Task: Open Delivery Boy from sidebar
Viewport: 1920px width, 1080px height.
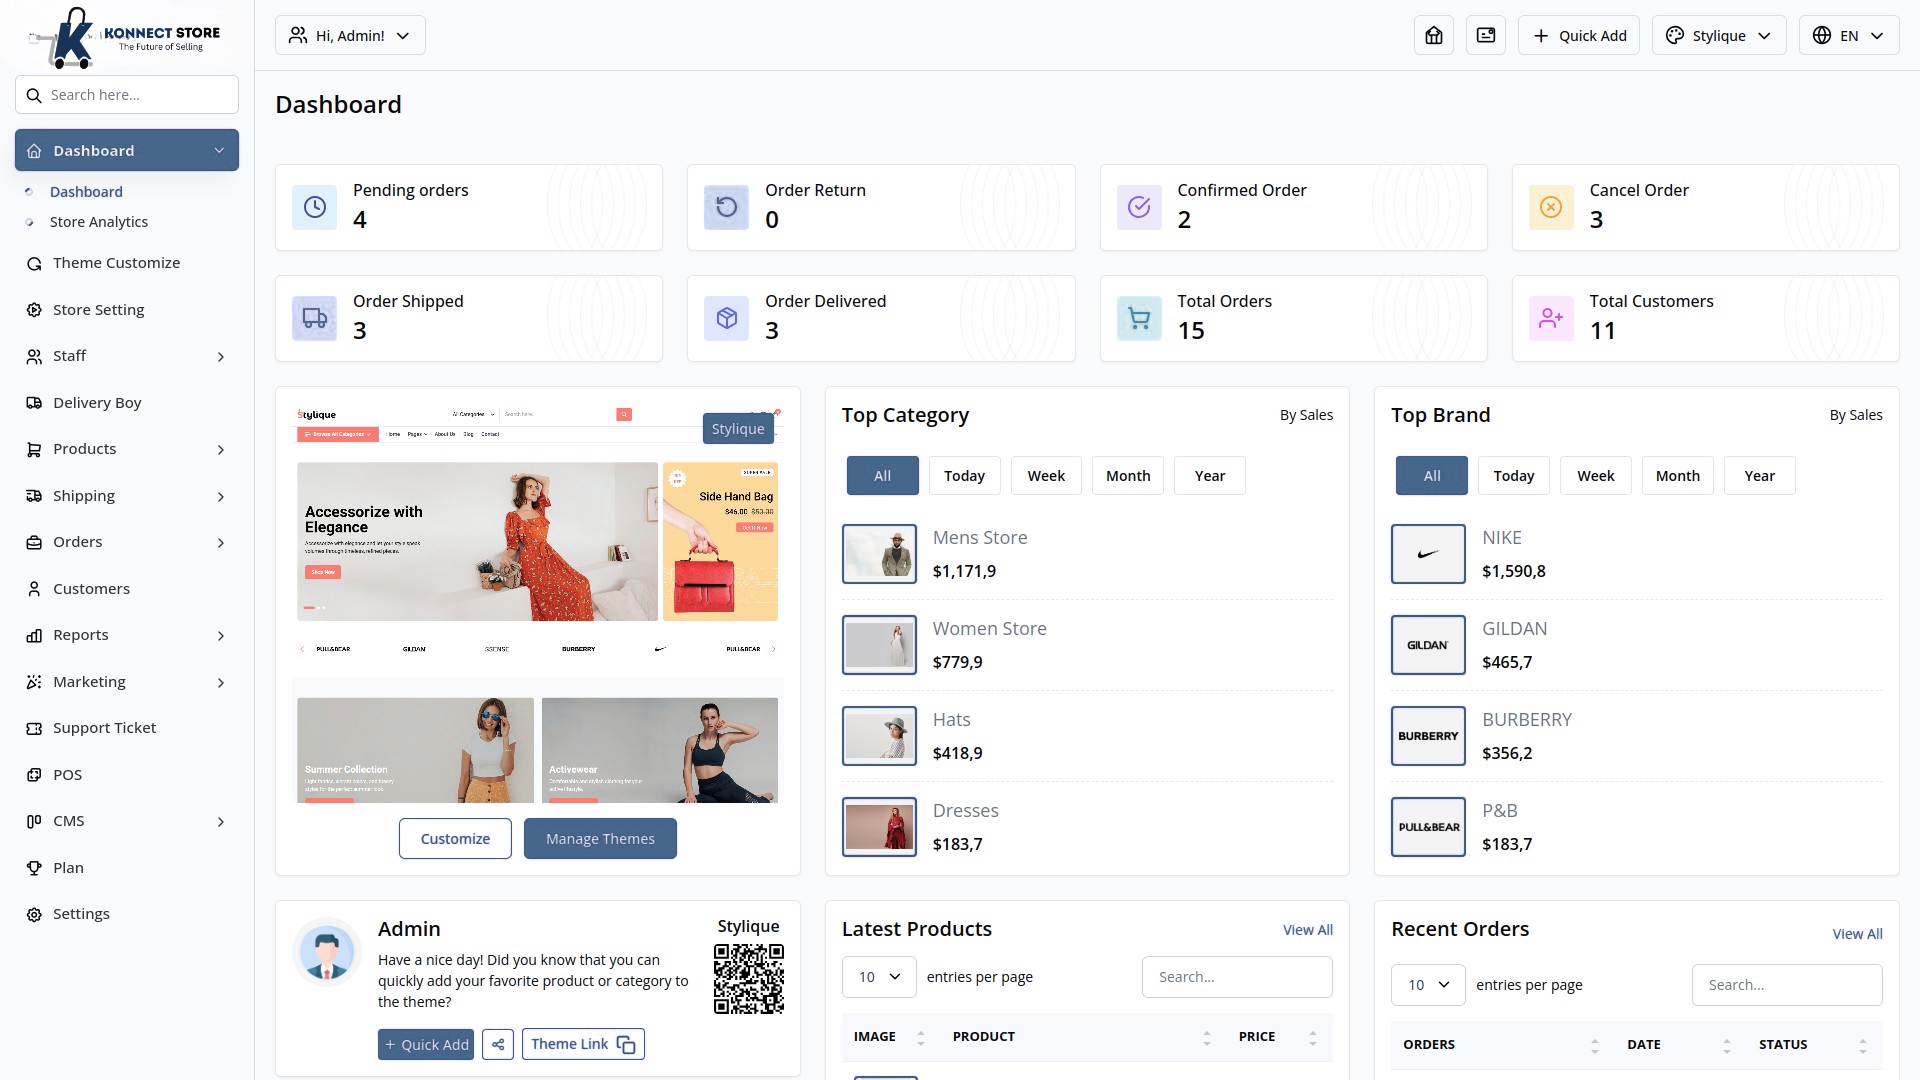Action: pos(97,403)
